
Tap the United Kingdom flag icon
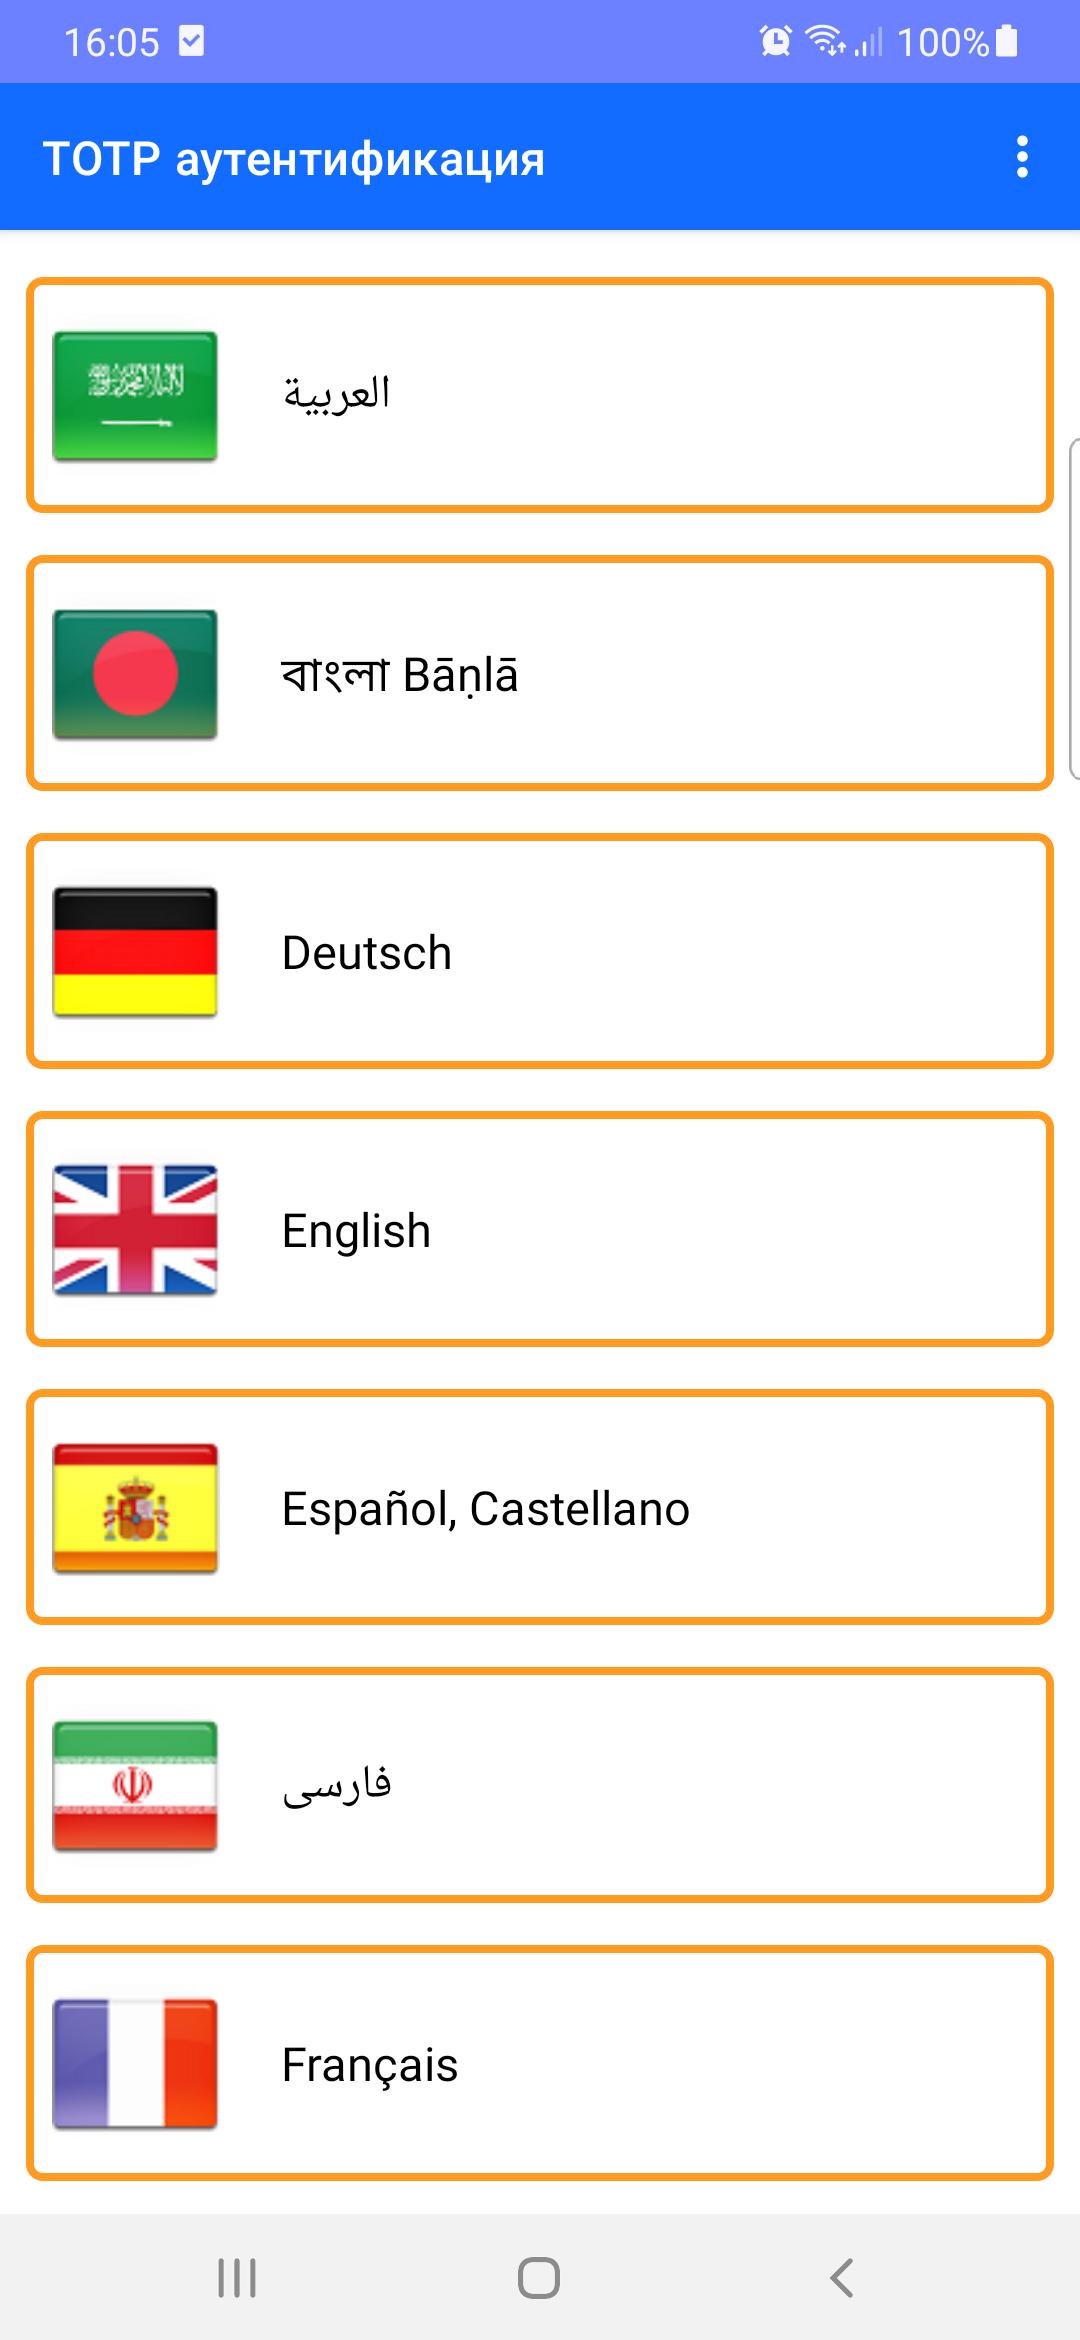pyautogui.click(x=135, y=1230)
